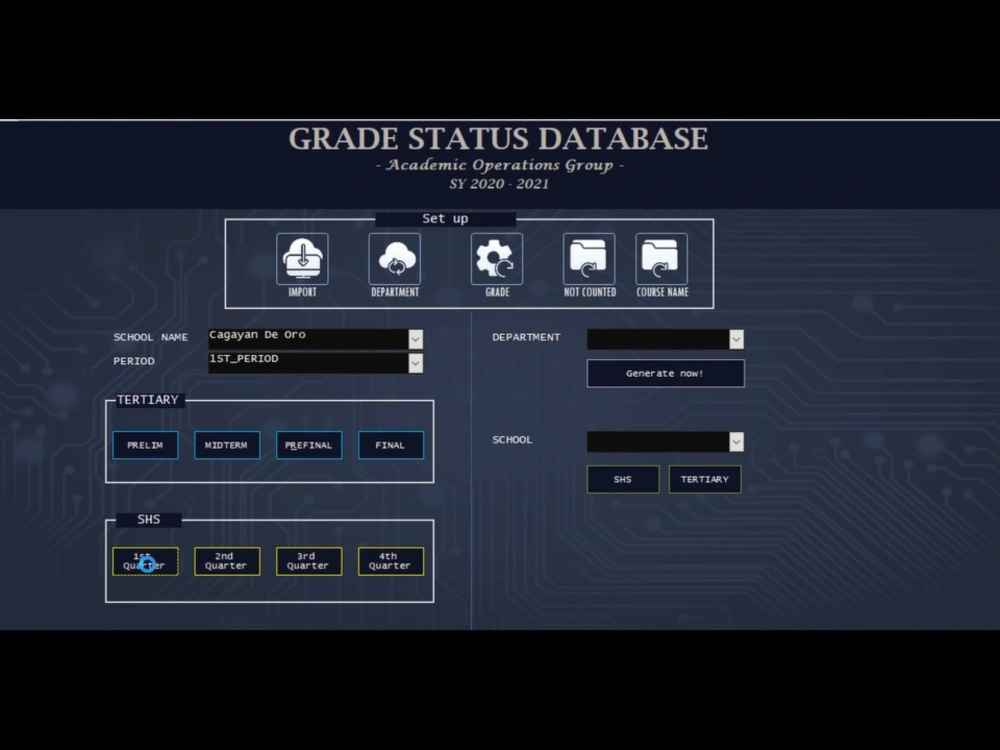Select the PRELIM tertiary button
Screen dimensions: 1000x750
pos(145,445)
